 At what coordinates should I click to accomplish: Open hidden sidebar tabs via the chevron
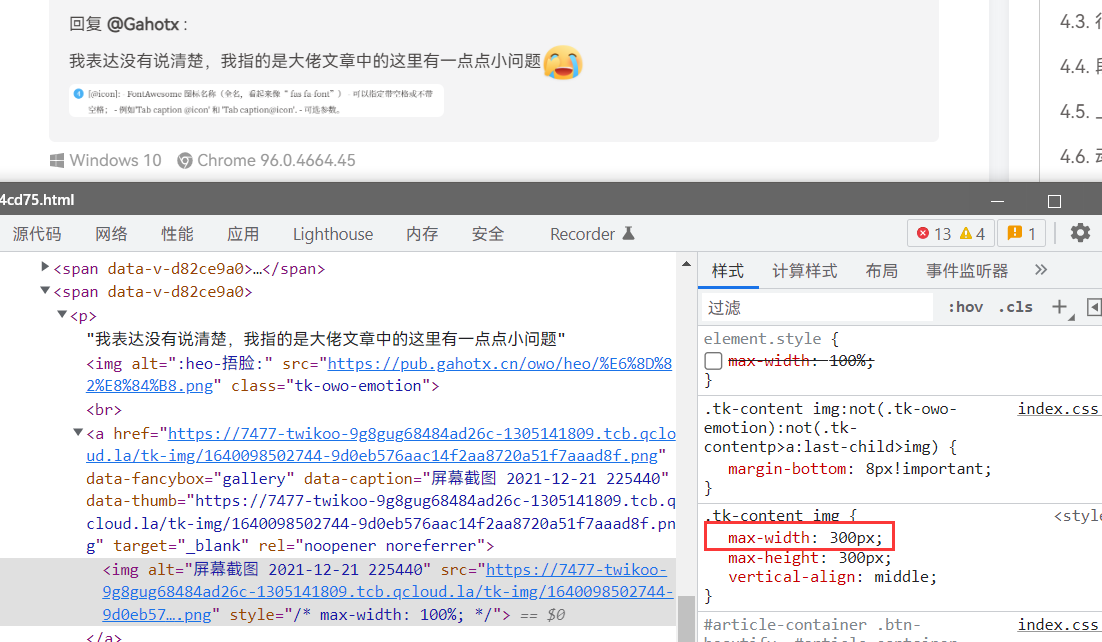coord(1041,269)
